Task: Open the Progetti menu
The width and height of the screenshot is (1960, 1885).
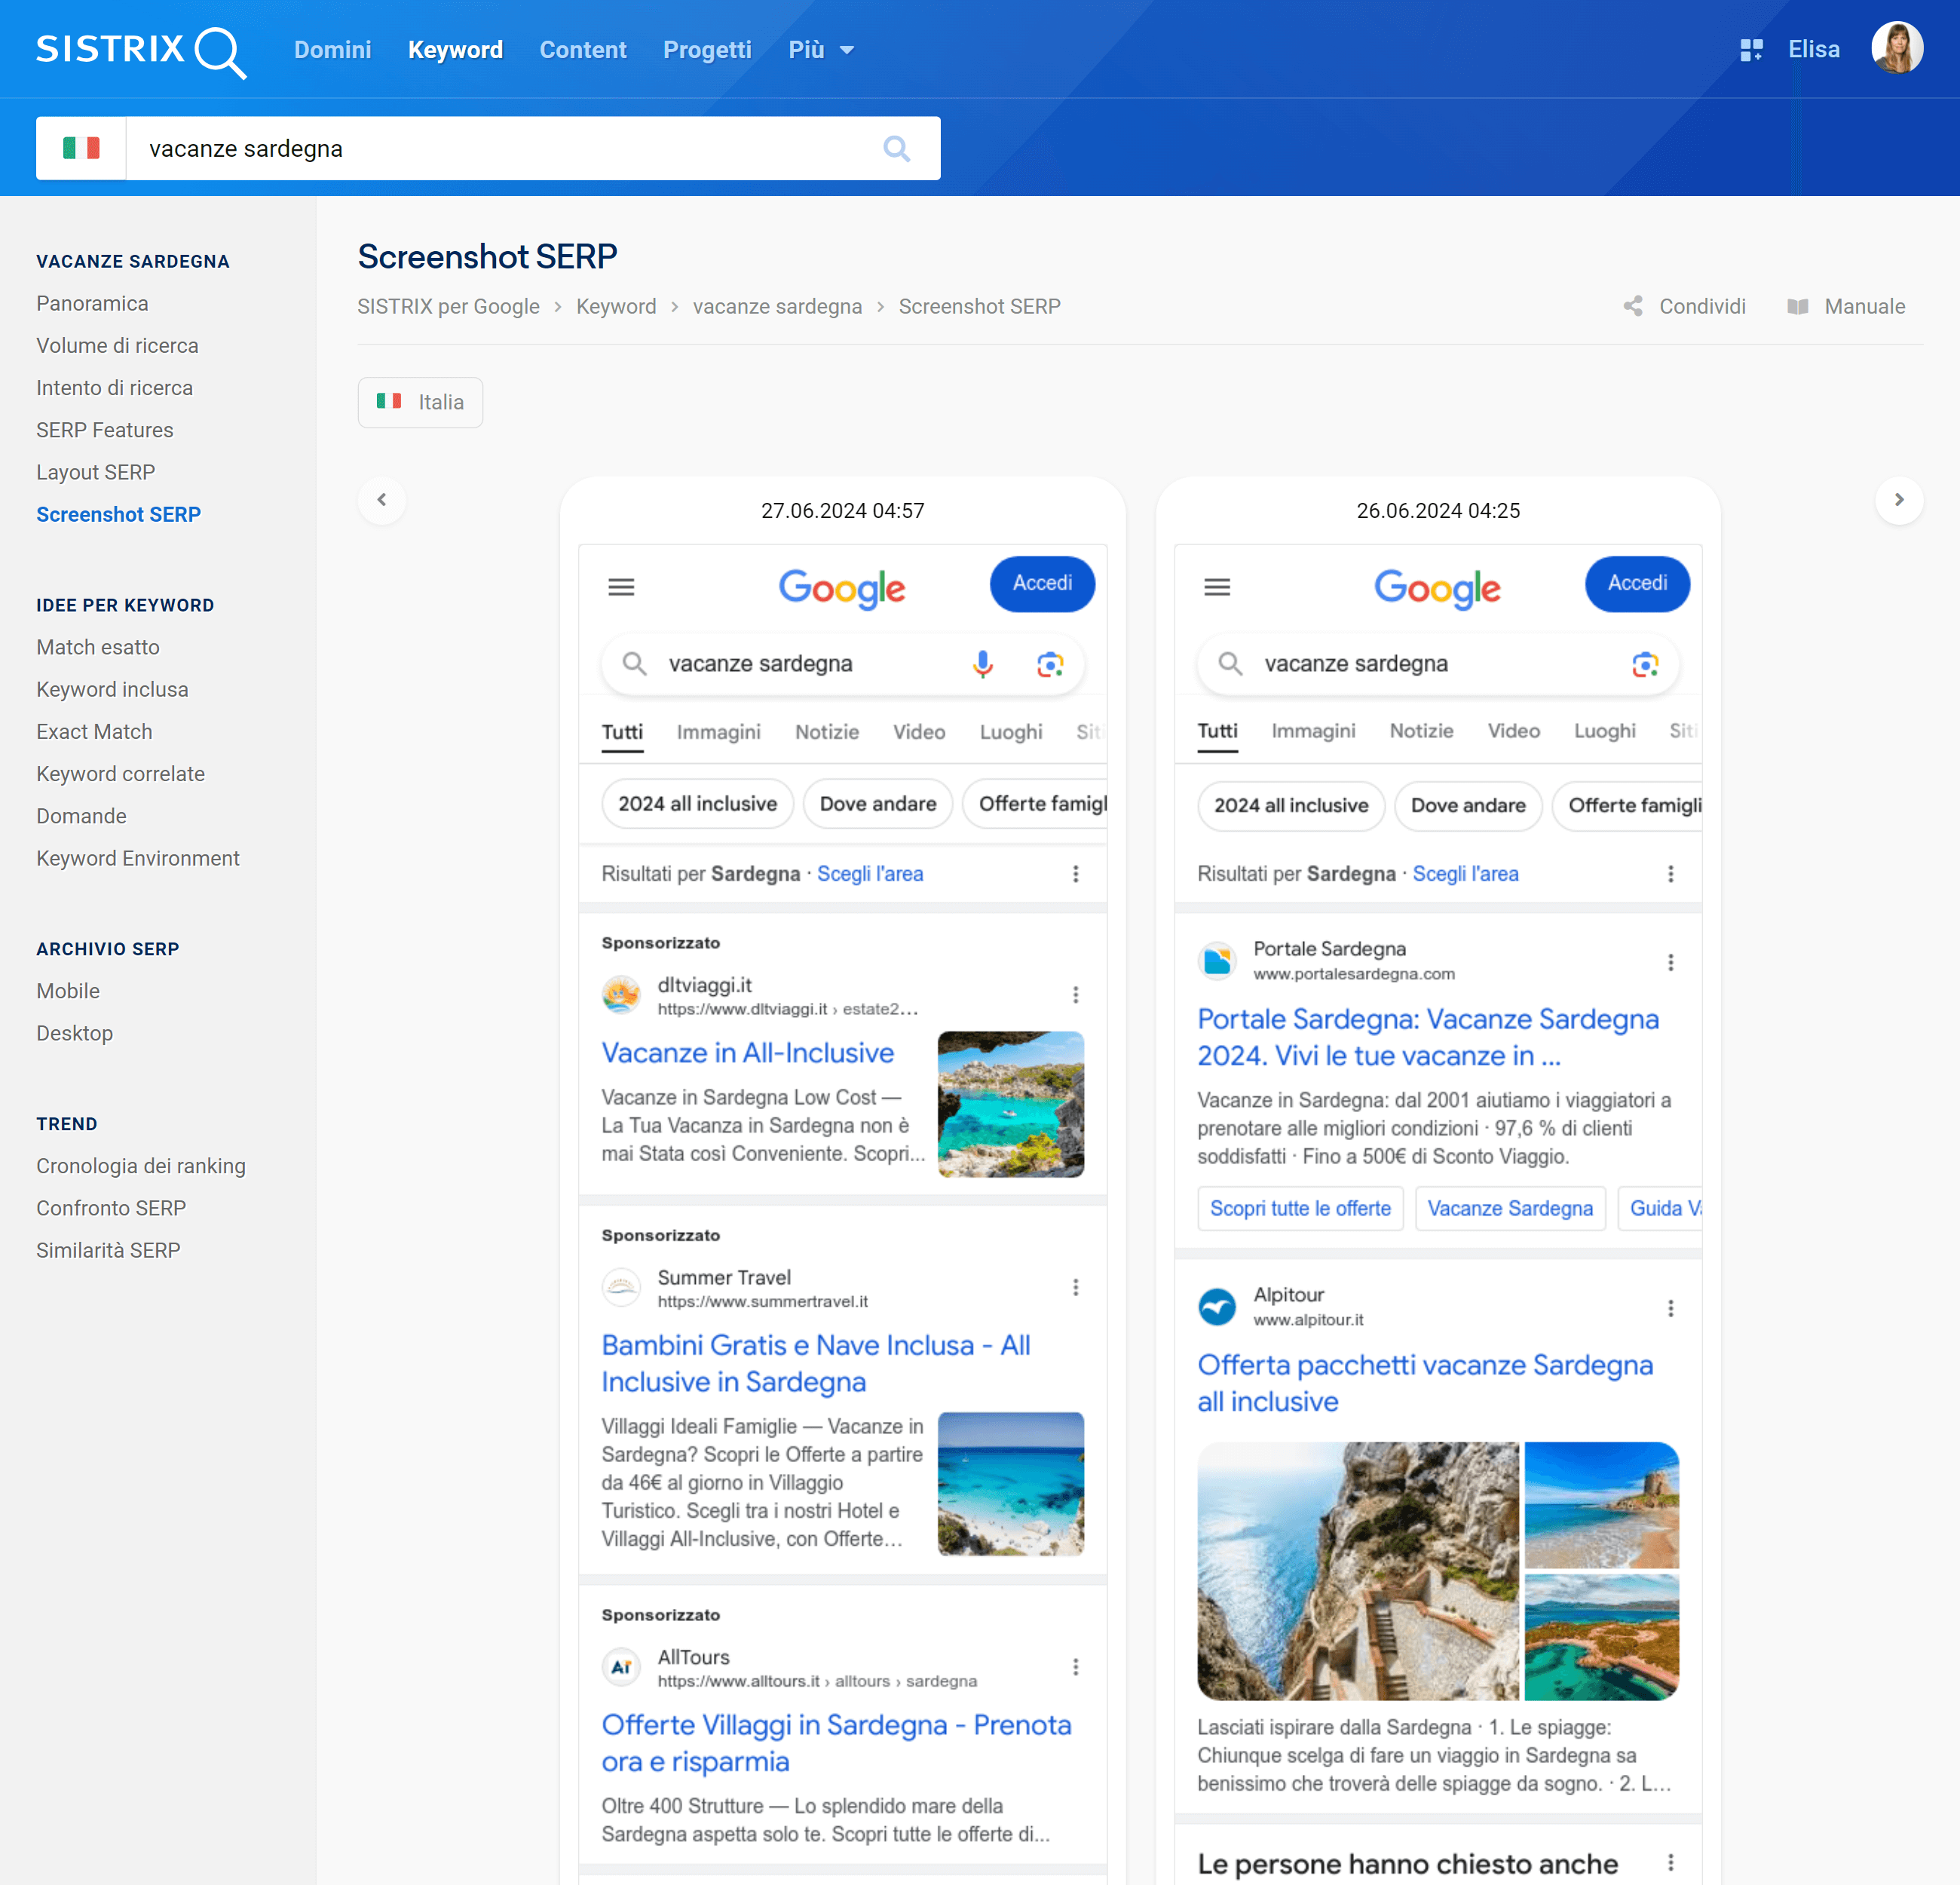Action: tap(707, 50)
